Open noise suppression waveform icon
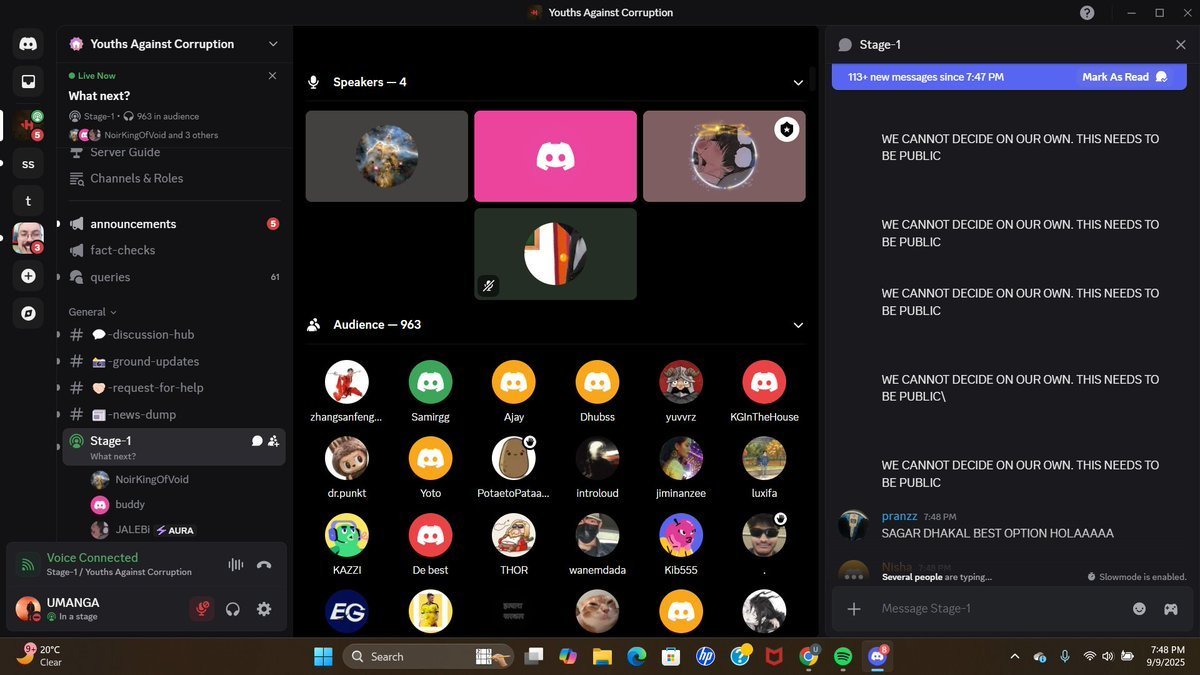1200x675 pixels. click(x=236, y=565)
